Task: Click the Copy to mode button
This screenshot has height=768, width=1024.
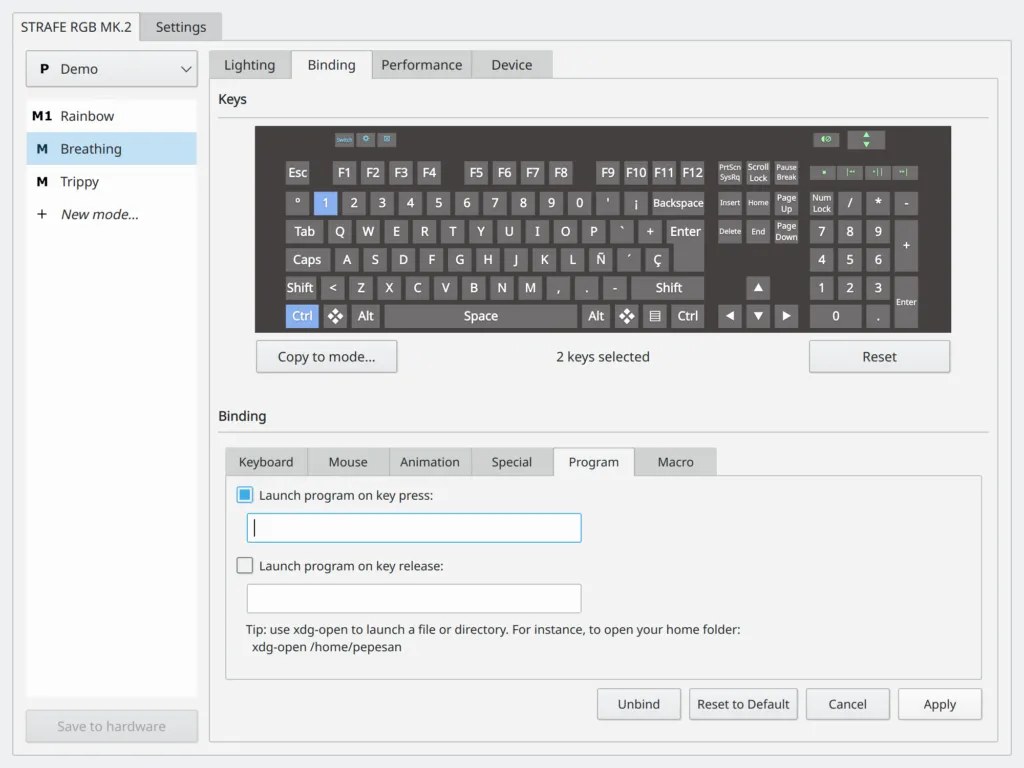Action: pos(326,357)
